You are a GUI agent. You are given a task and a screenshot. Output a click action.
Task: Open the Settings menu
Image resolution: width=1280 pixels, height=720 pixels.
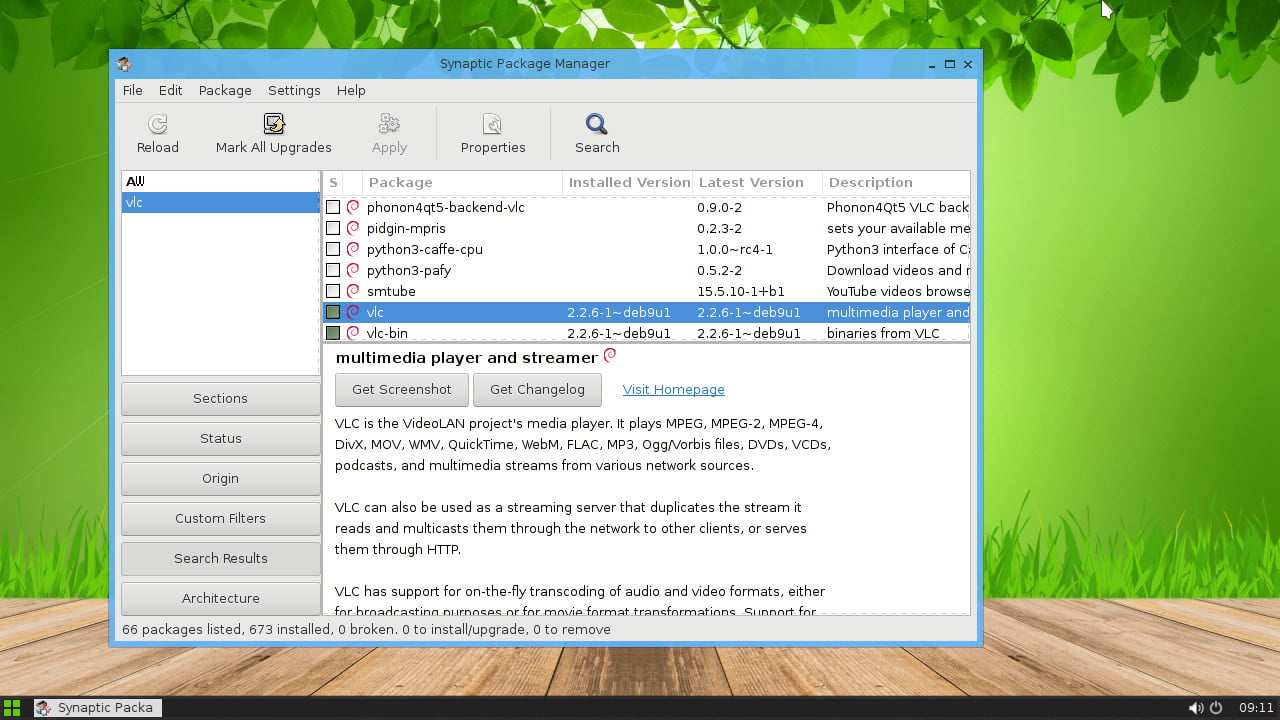(x=294, y=90)
